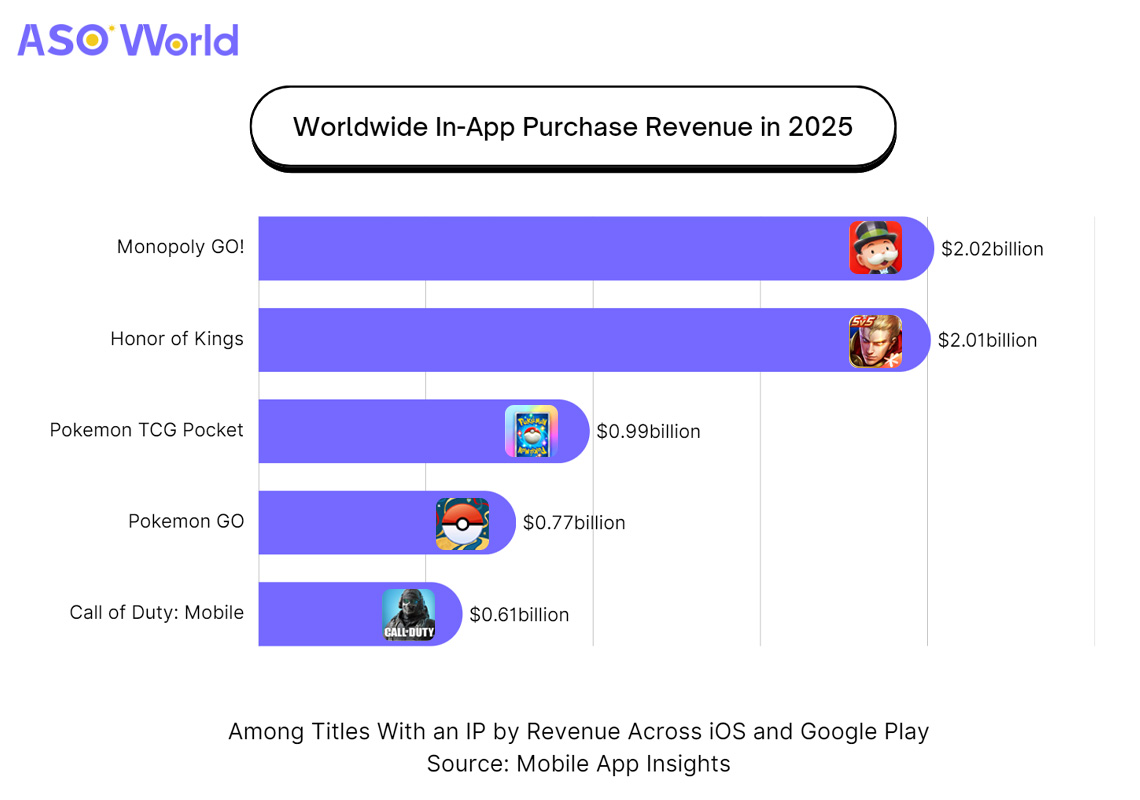Click the chart title box
Viewport: 1140px width, 800px height.
[572, 127]
